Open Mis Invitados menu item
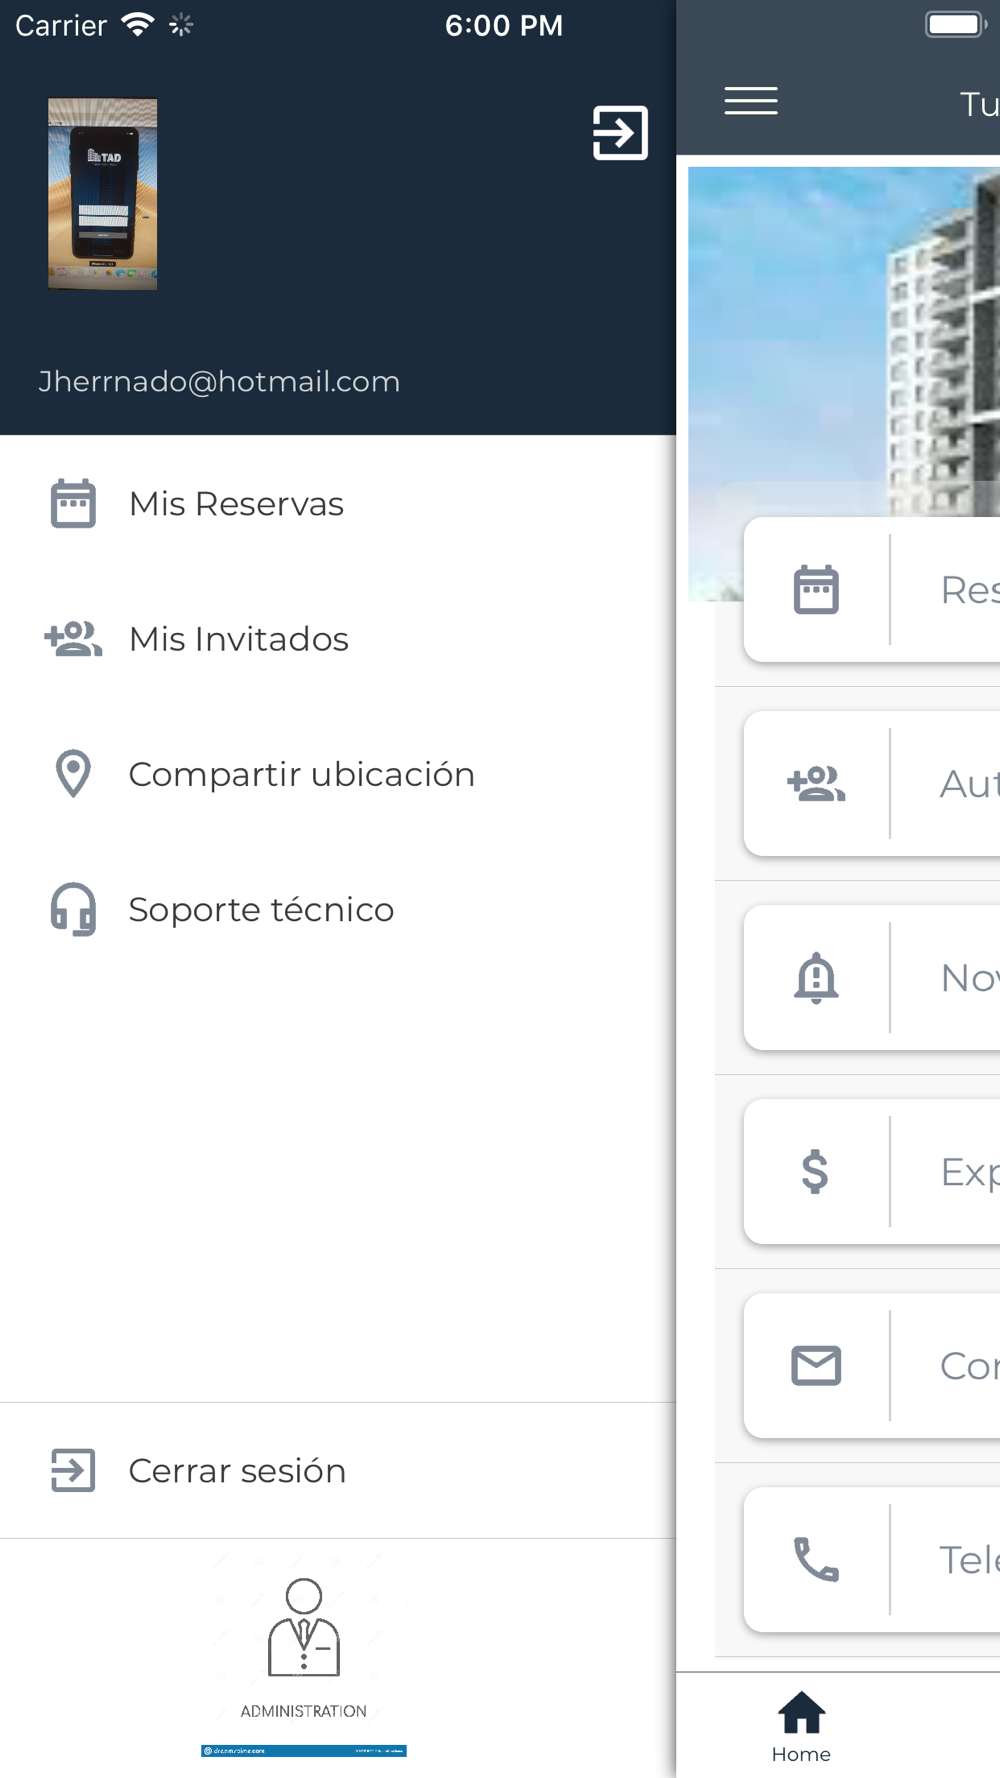 (x=338, y=638)
